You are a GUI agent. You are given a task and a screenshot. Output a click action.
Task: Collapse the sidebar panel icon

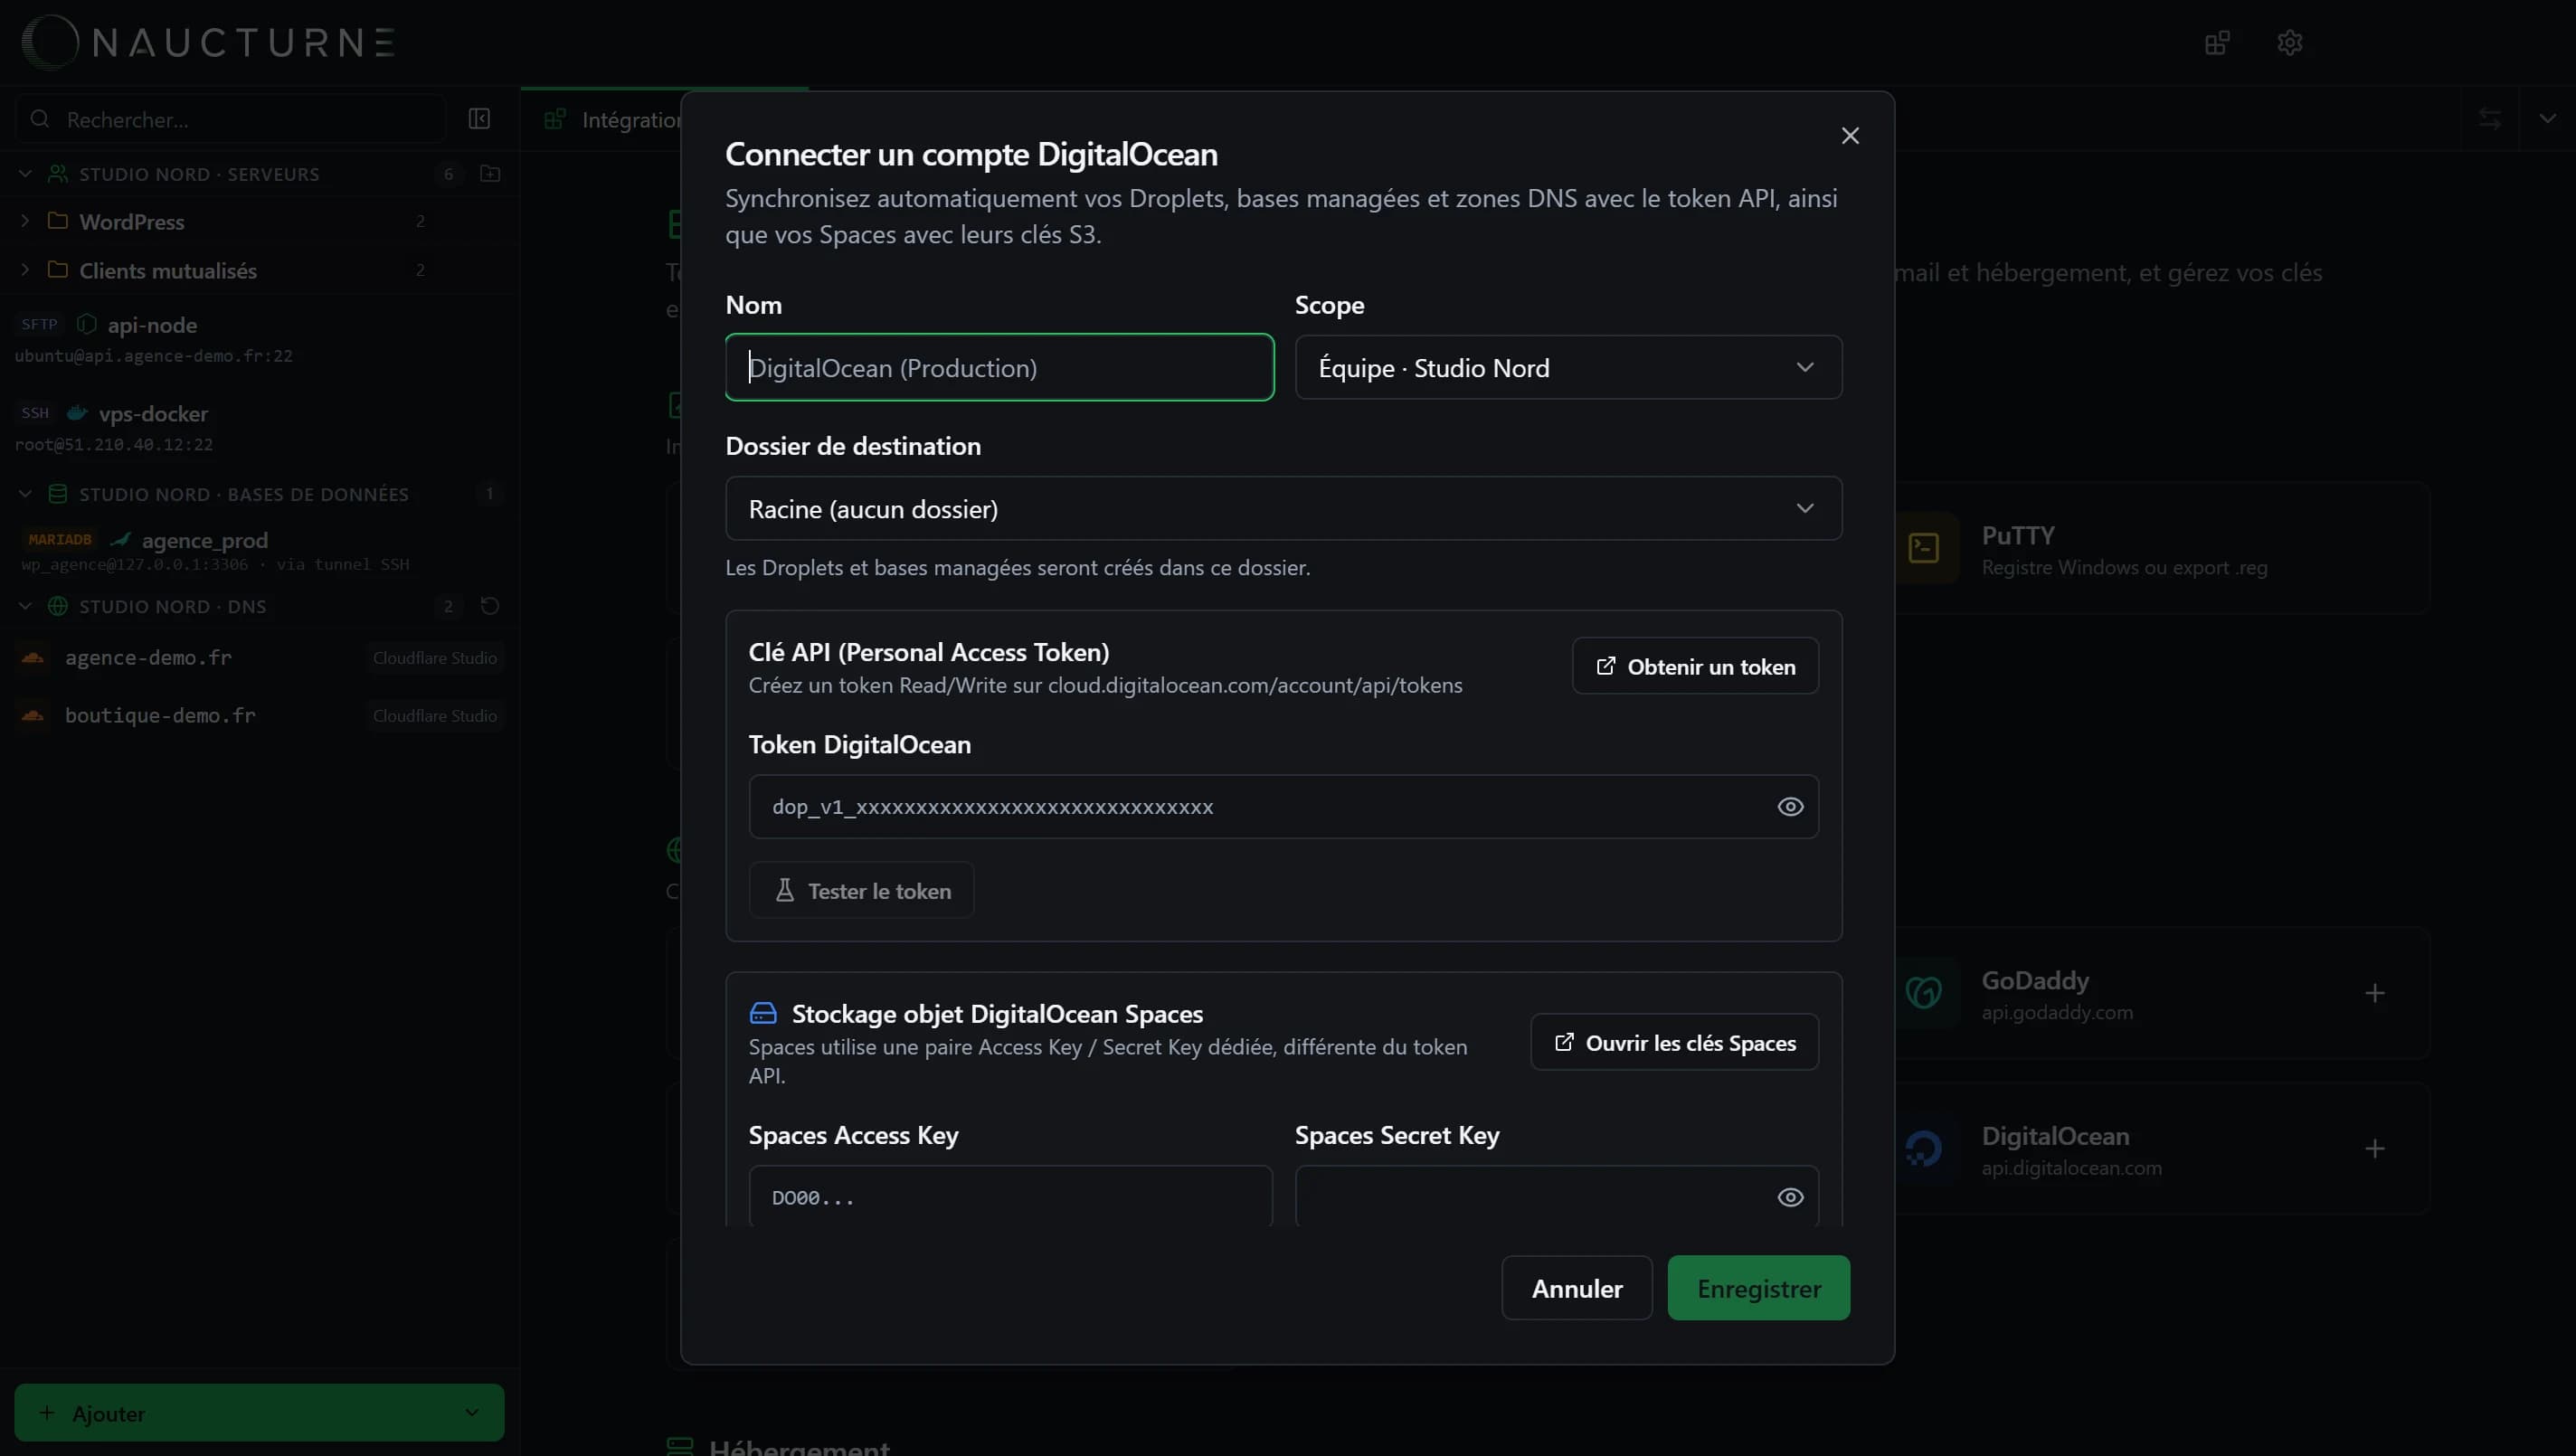(479, 119)
